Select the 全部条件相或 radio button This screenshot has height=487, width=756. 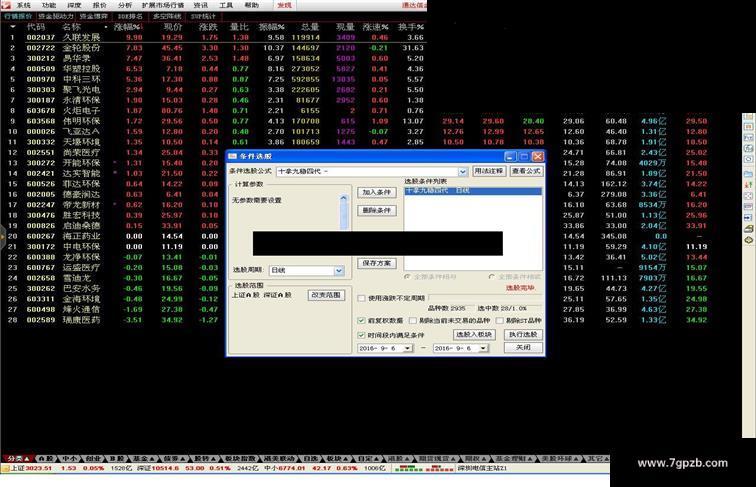(x=491, y=277)
